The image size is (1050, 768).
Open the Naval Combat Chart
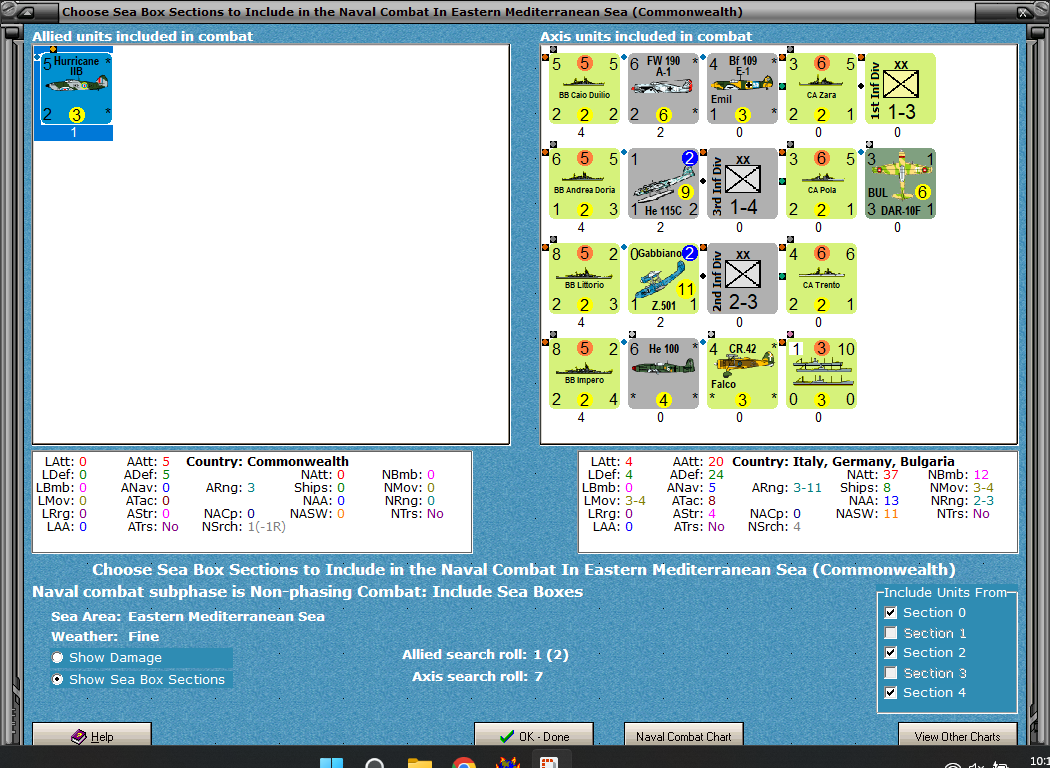click(x=684, y=735)
